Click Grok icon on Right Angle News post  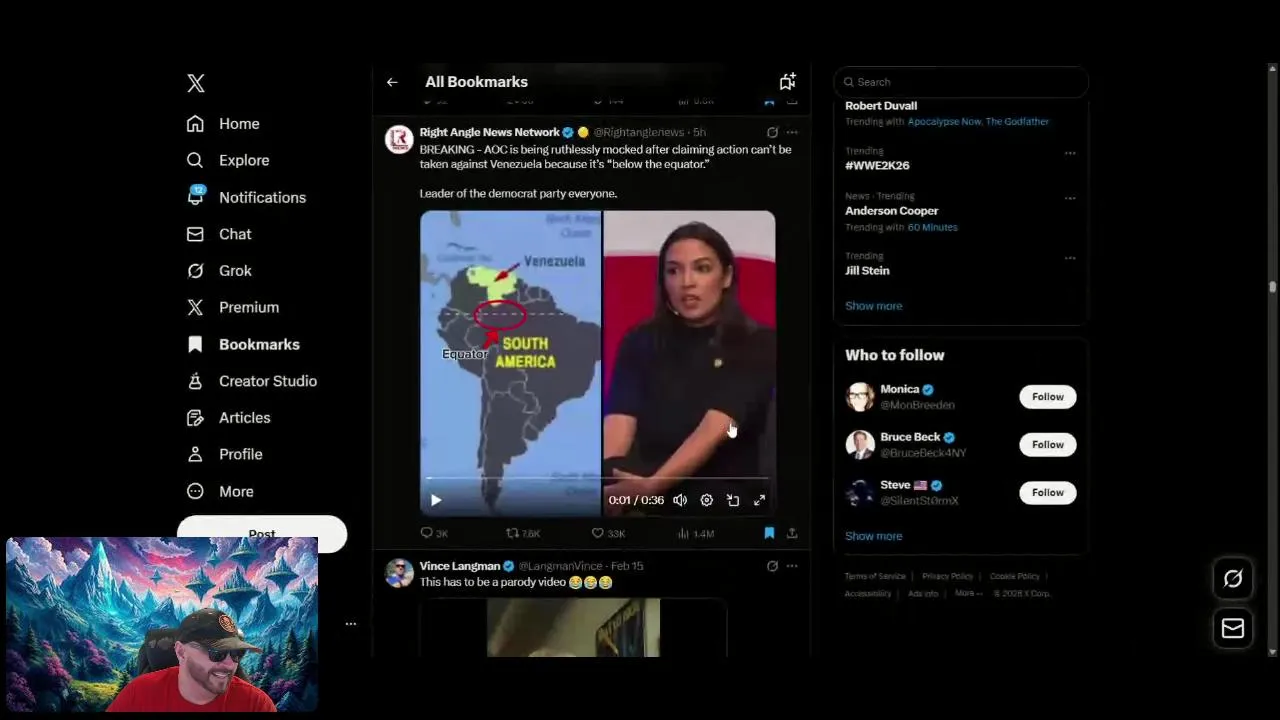click(772, 132)
